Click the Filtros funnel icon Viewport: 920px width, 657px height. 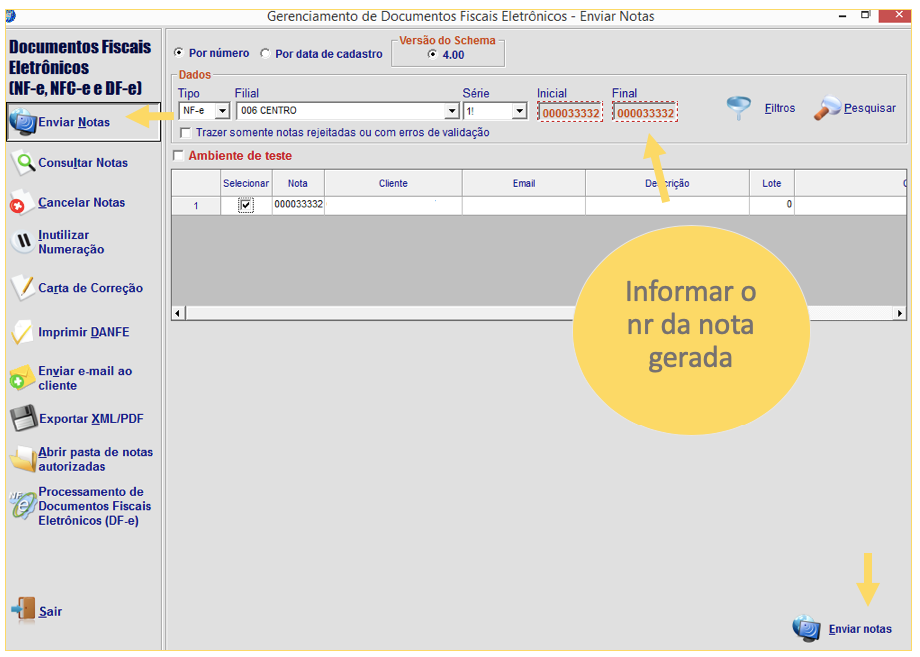tap(739, 109)
